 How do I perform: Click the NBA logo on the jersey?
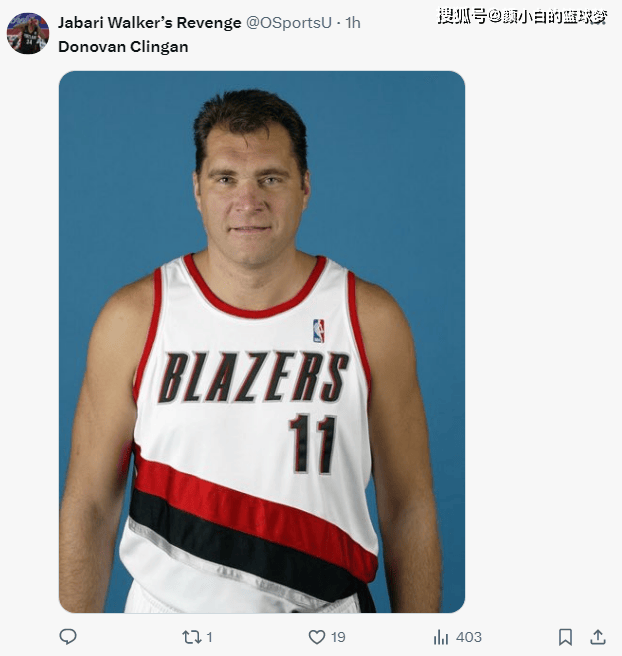tap(318, 331)
